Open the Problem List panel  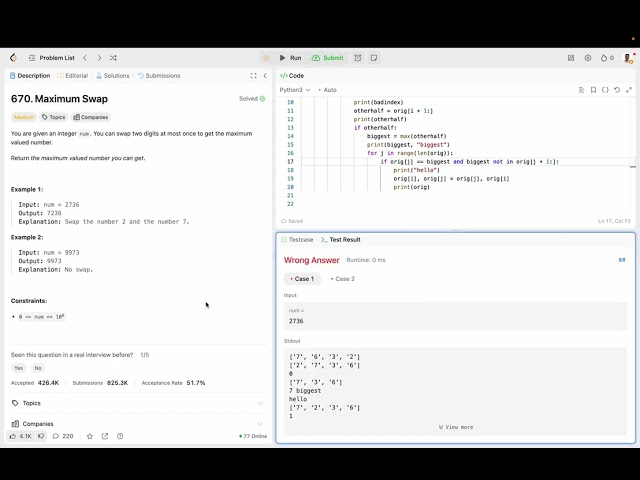tap(52, 58)
